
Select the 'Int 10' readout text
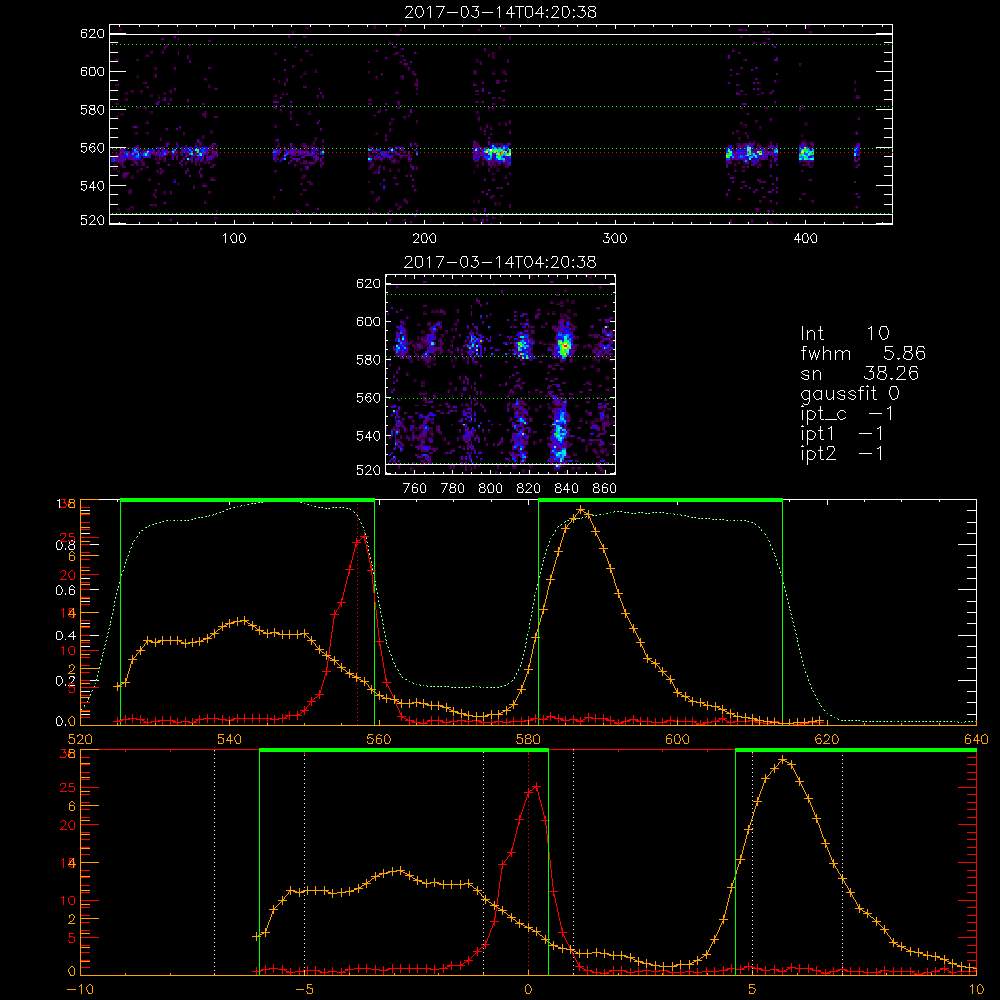pyautogui.click(x=844, y=333)
